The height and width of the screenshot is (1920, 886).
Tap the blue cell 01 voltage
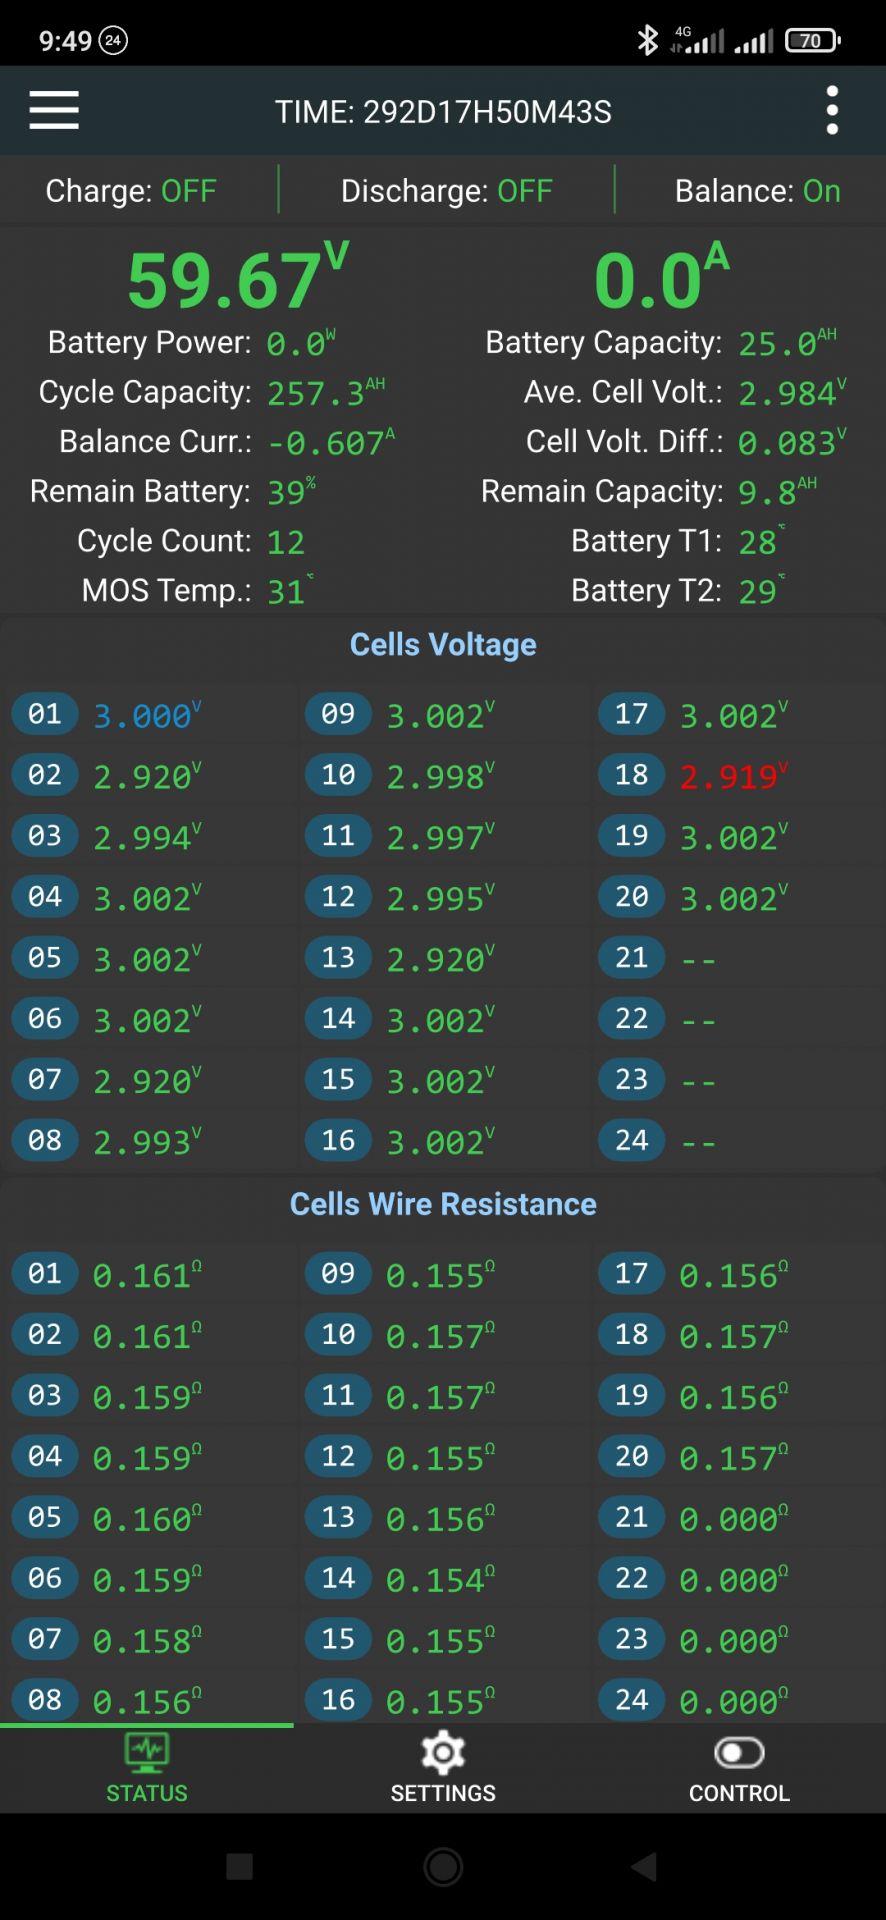tap(144, 715)
